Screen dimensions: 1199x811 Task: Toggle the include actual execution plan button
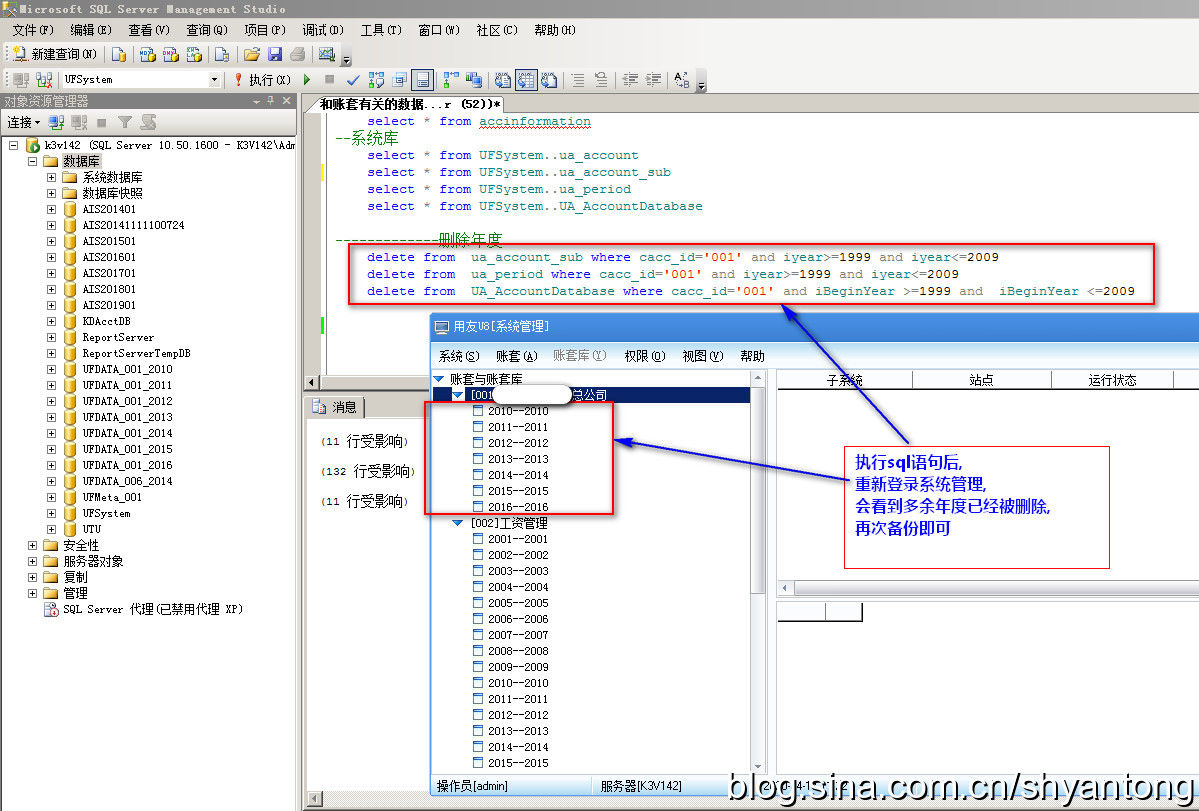coord(449,79)
